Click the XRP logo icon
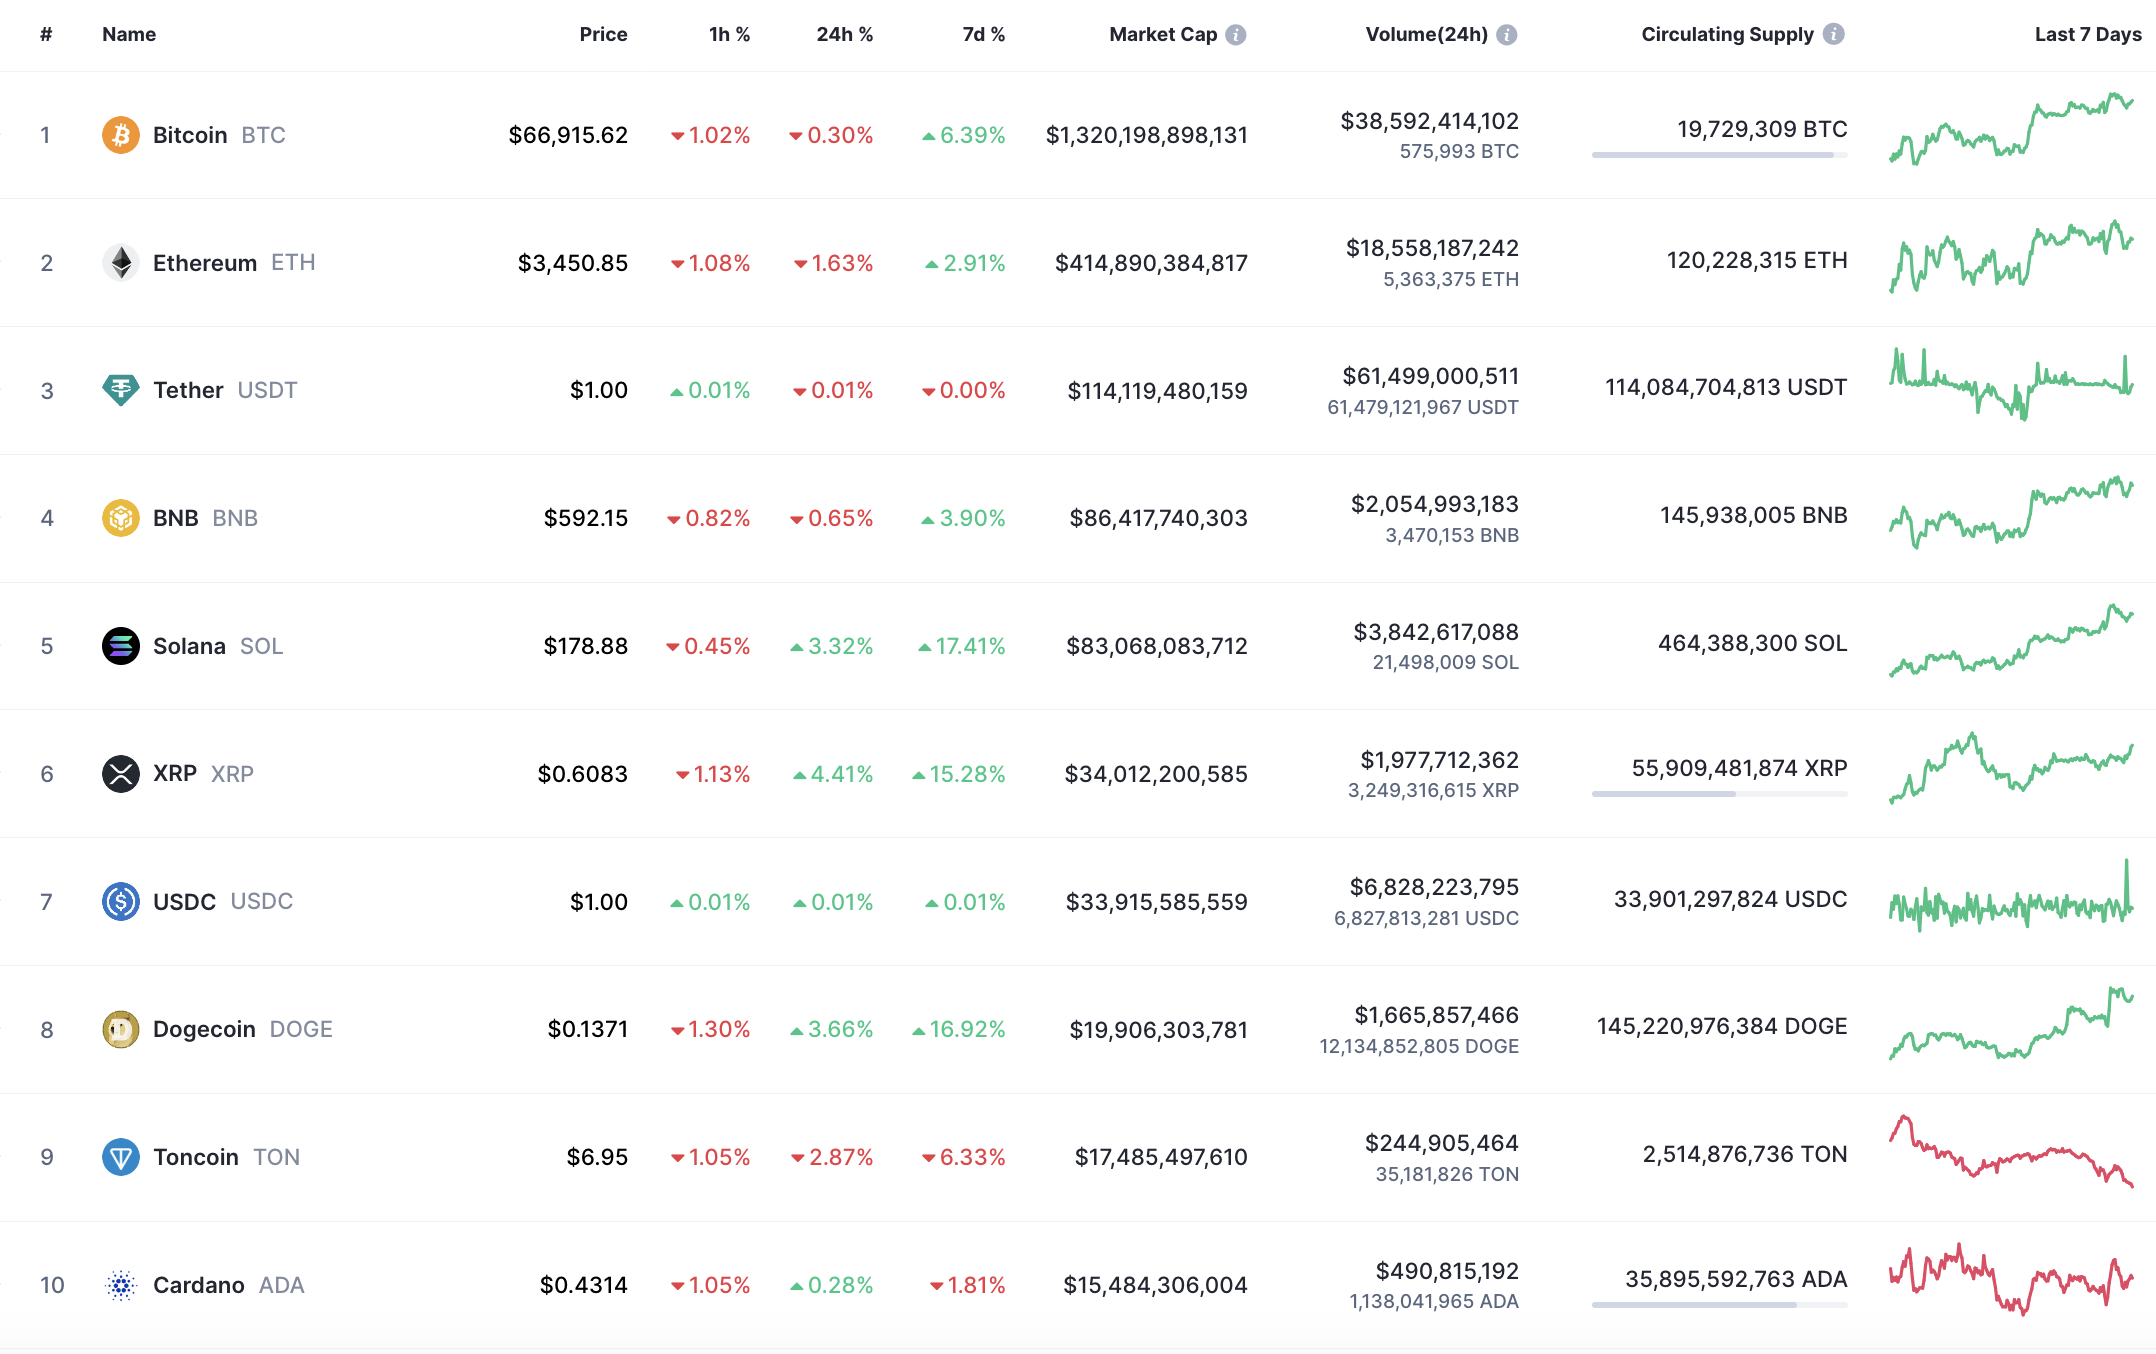The image size is (2156, 1354). point(121,774)
